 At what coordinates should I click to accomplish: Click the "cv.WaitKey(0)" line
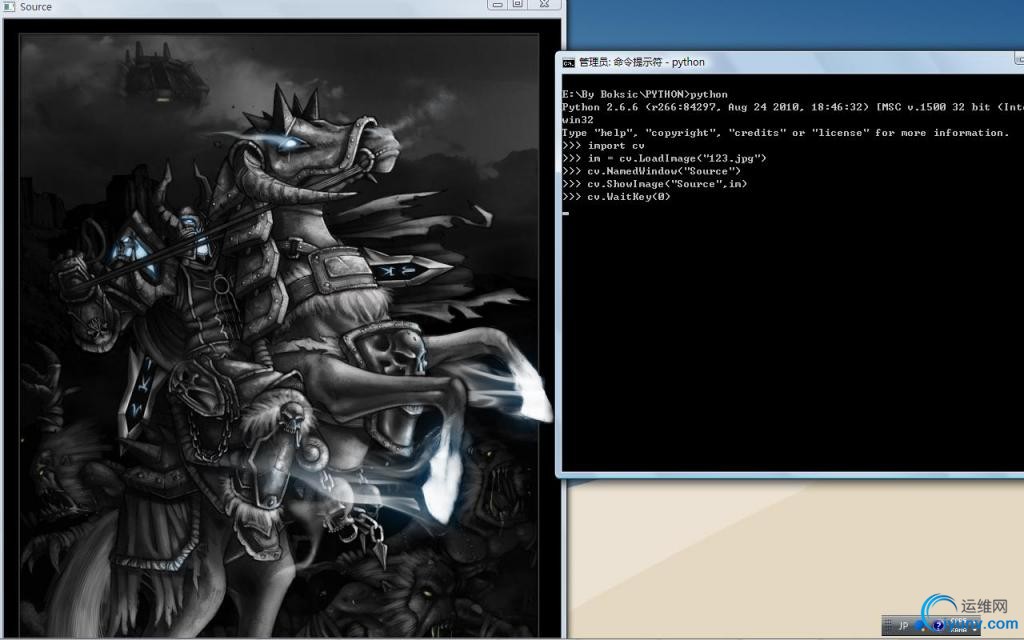pos(616,197)
